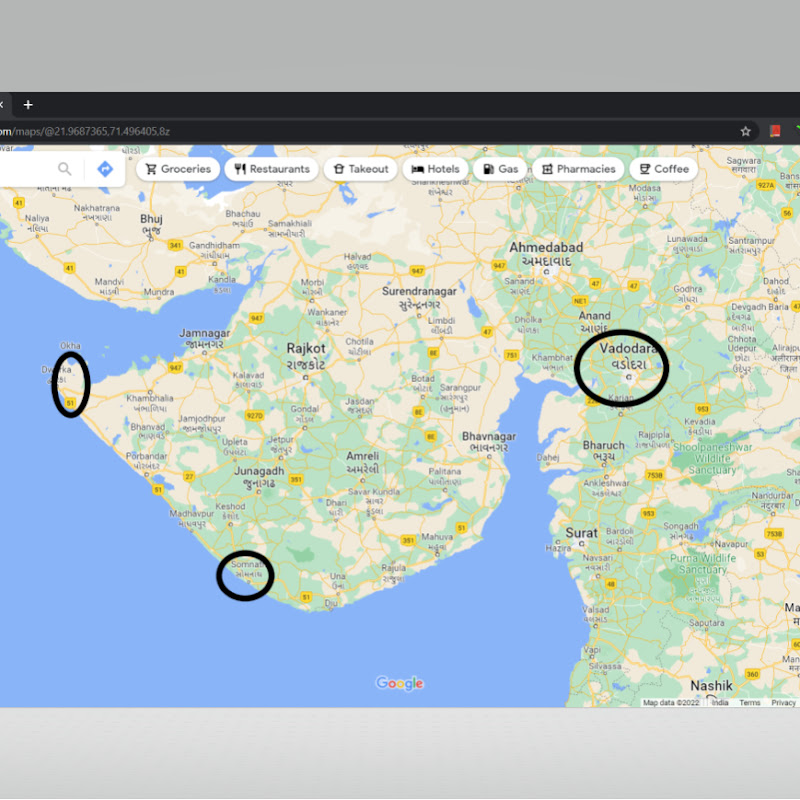The height and width of the screenshot is (800, 800).
Task: Select the Takeout category chip
Action: [361, 169]
